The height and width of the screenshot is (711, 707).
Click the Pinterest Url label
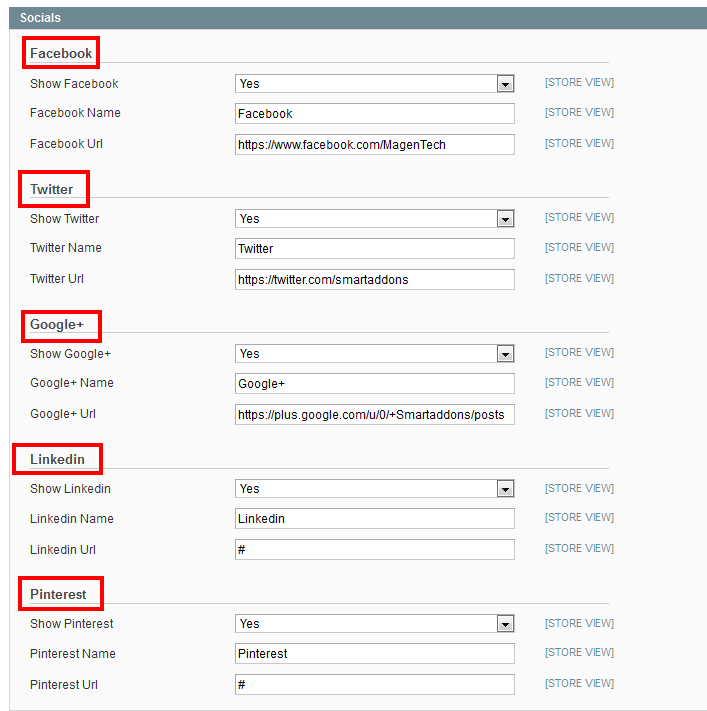tap(63, 684)
